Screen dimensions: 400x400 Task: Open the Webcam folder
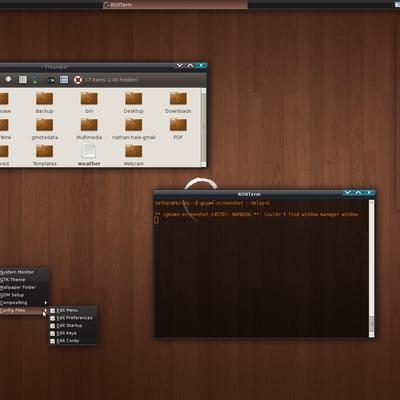click(134, 156)
